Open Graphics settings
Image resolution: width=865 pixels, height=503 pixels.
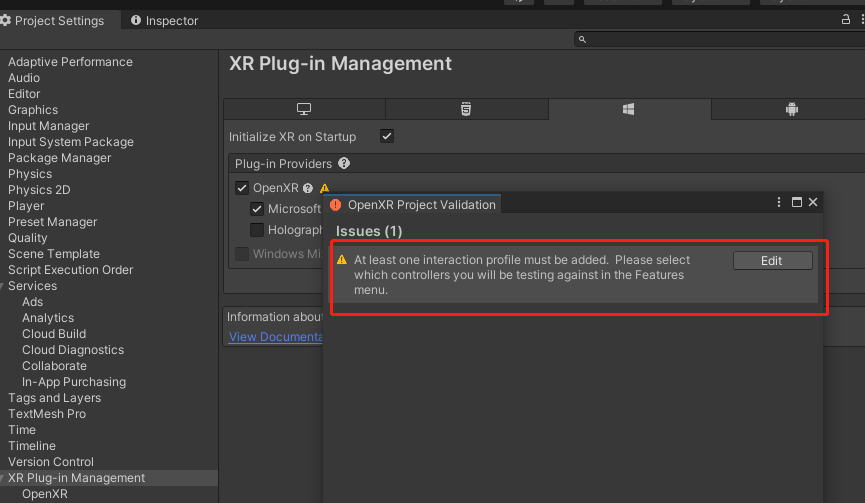tap(33, 110)
